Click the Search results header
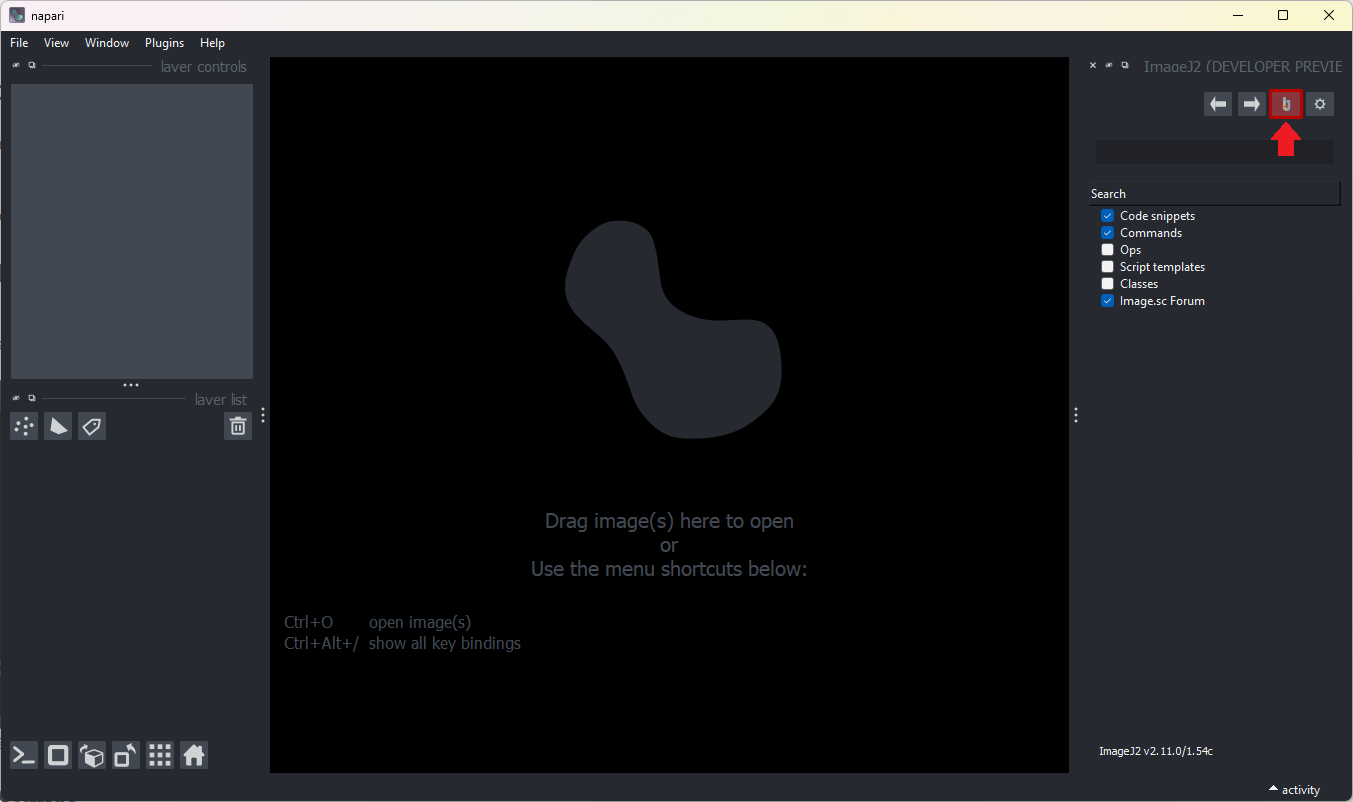1353x802 pixels. point(1214,194)
